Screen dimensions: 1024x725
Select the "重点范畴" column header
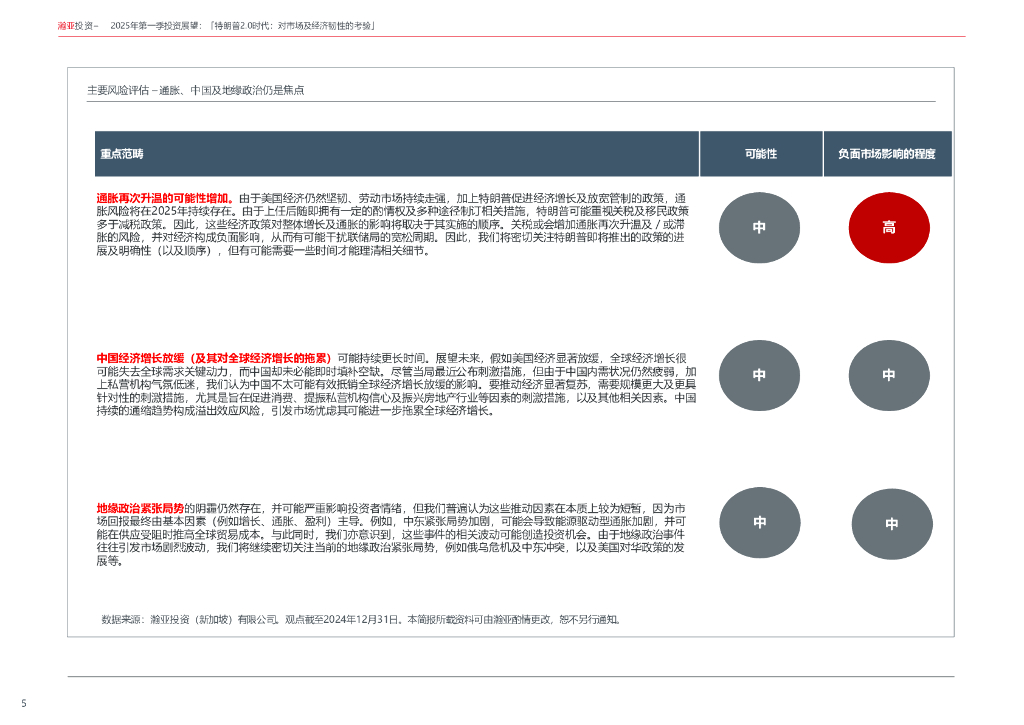pyautogui.click(x=122, y=154)
